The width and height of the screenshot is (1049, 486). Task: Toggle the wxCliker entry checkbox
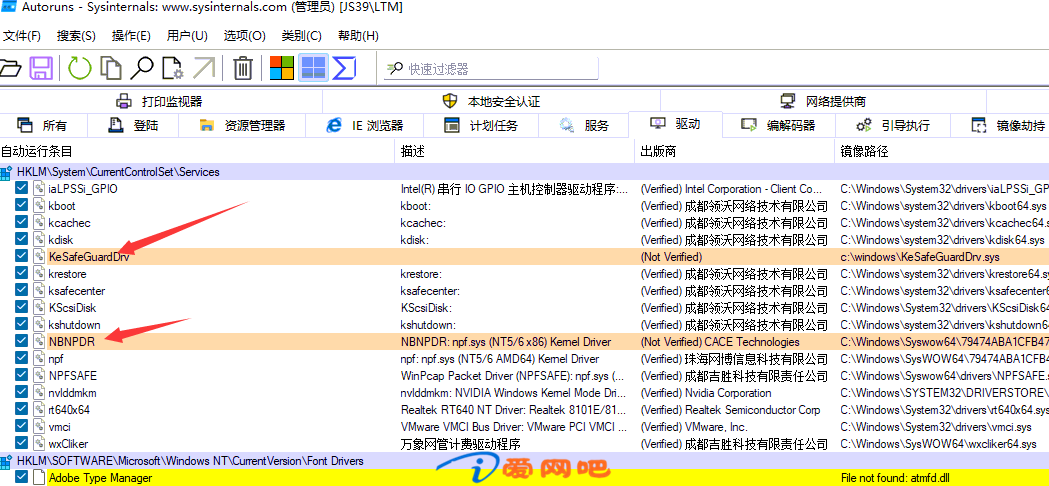coord(21,444)
